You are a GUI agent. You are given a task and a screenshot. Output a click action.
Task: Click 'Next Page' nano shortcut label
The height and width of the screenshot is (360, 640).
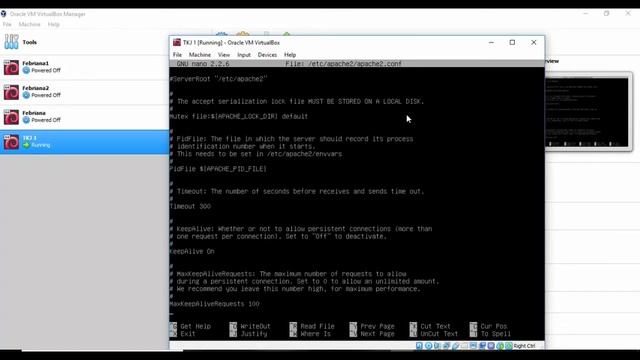(378, 334)
